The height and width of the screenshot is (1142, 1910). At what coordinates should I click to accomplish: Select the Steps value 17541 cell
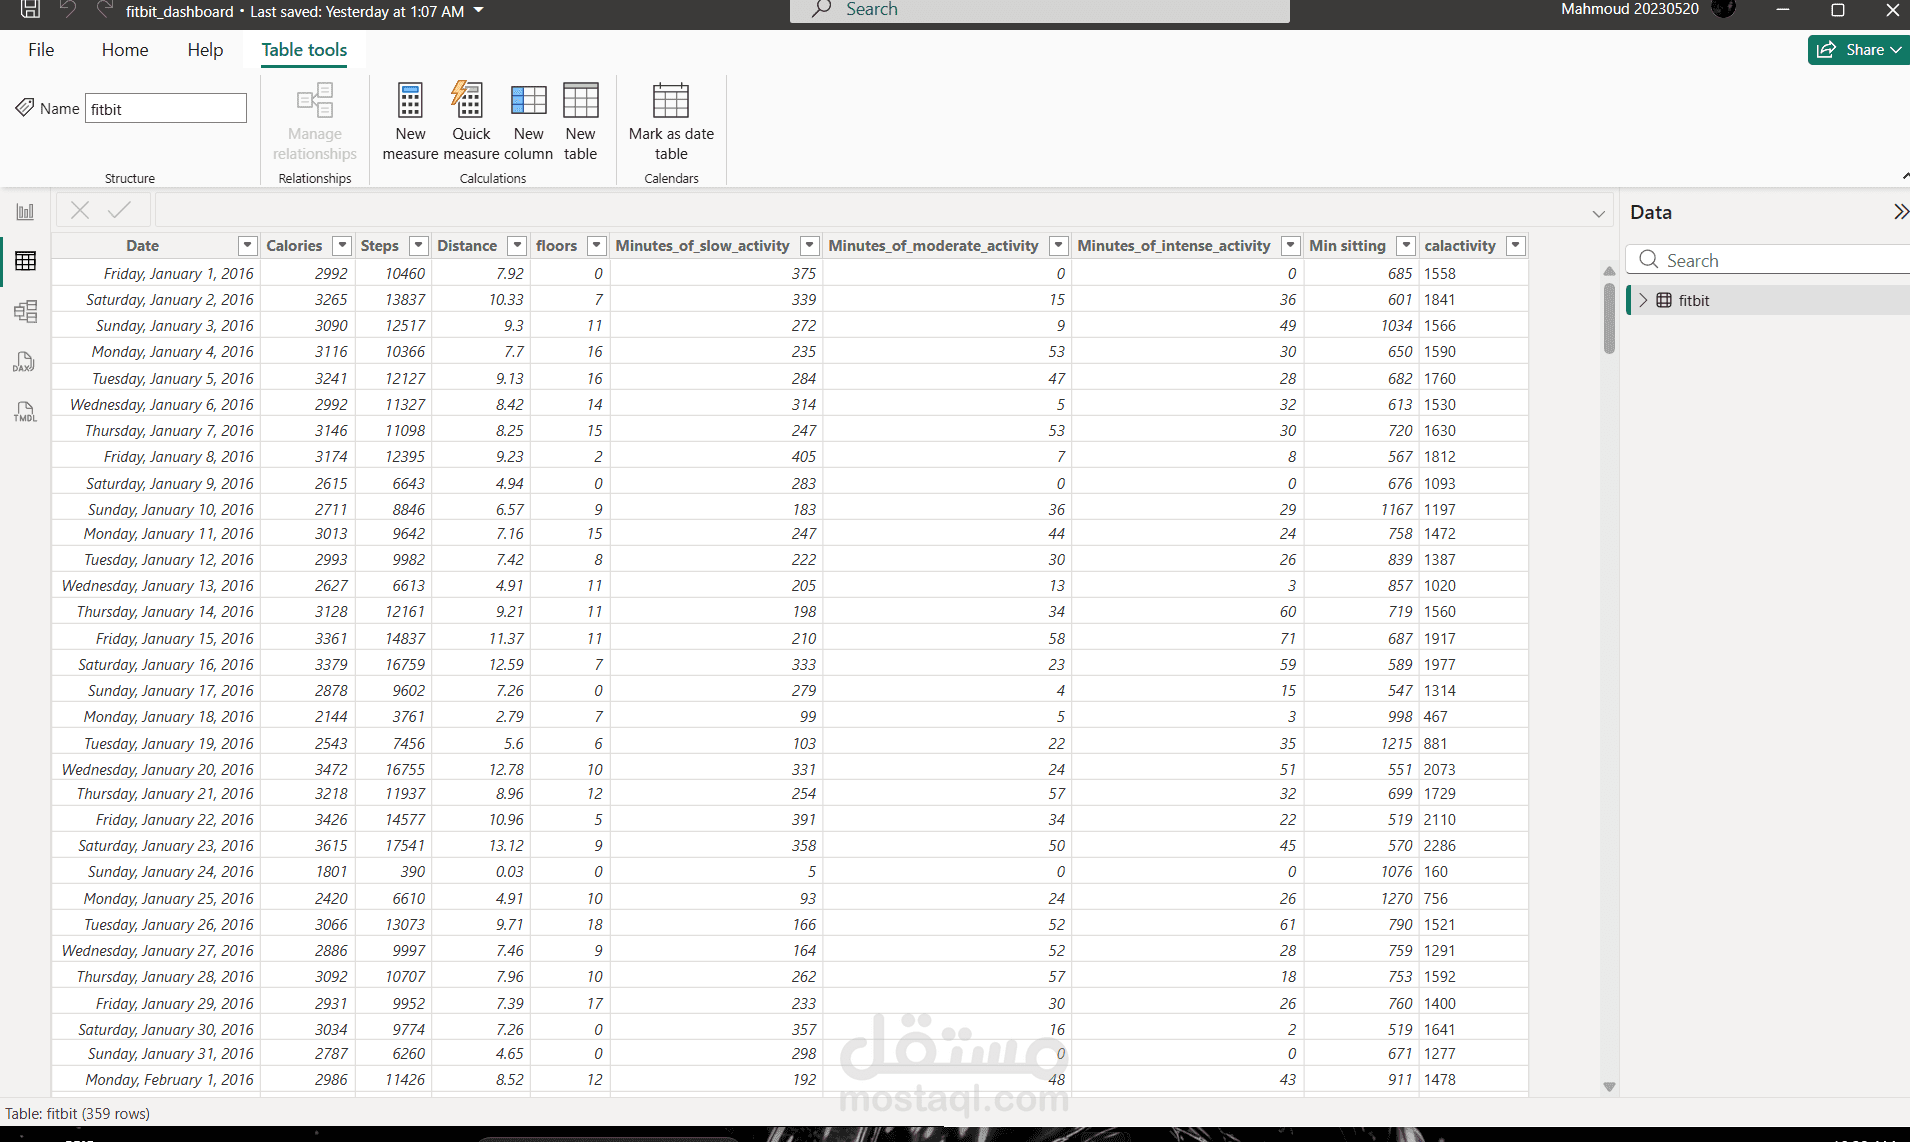394,846
